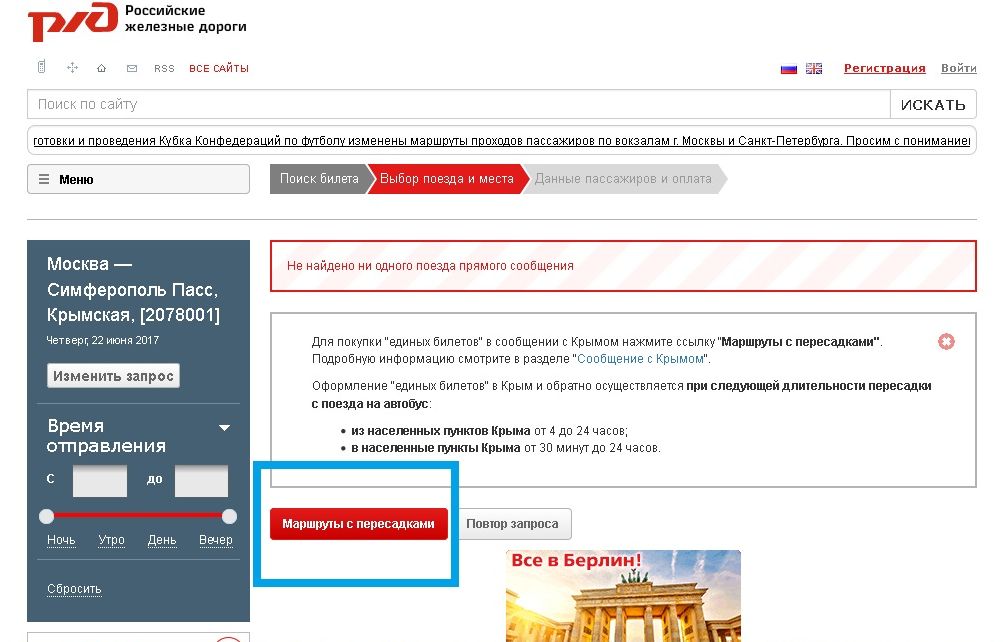Select the Выбор поезда и места step
The width and height of the screenshot is (1003, 642).
(446, 179)
